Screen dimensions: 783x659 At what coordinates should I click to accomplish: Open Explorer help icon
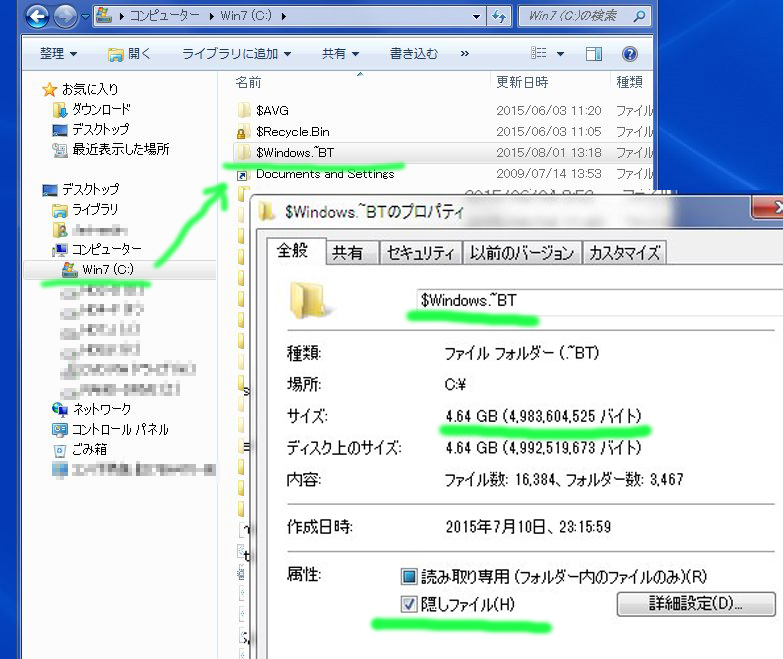click(x=630, y=54)
